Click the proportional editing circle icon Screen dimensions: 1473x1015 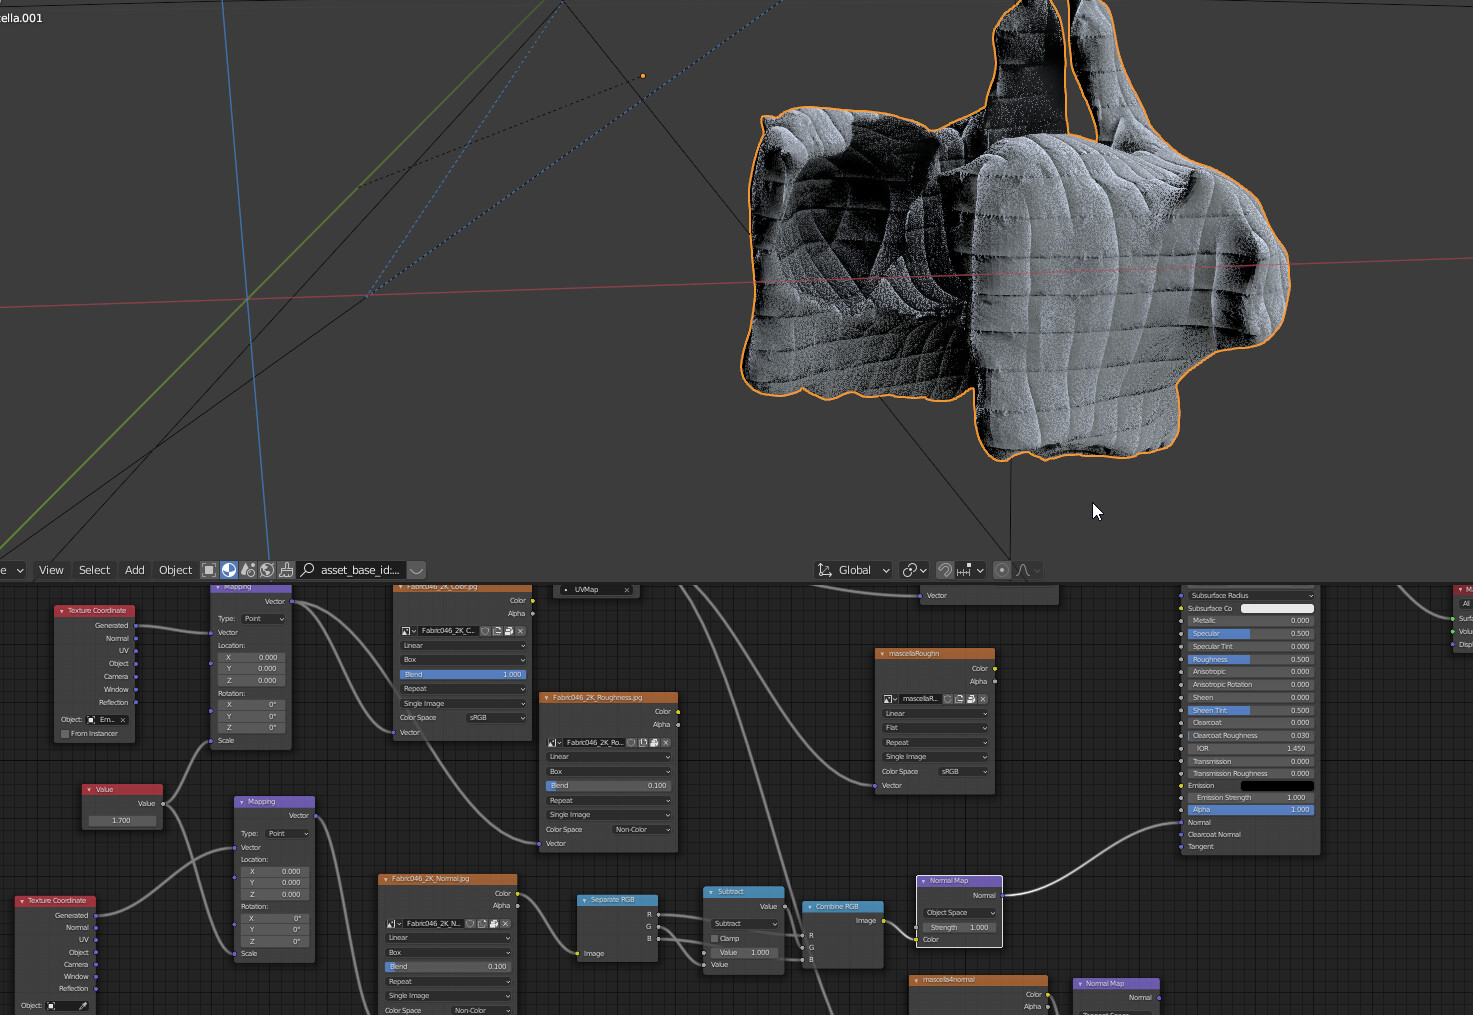click(1002, 570)
